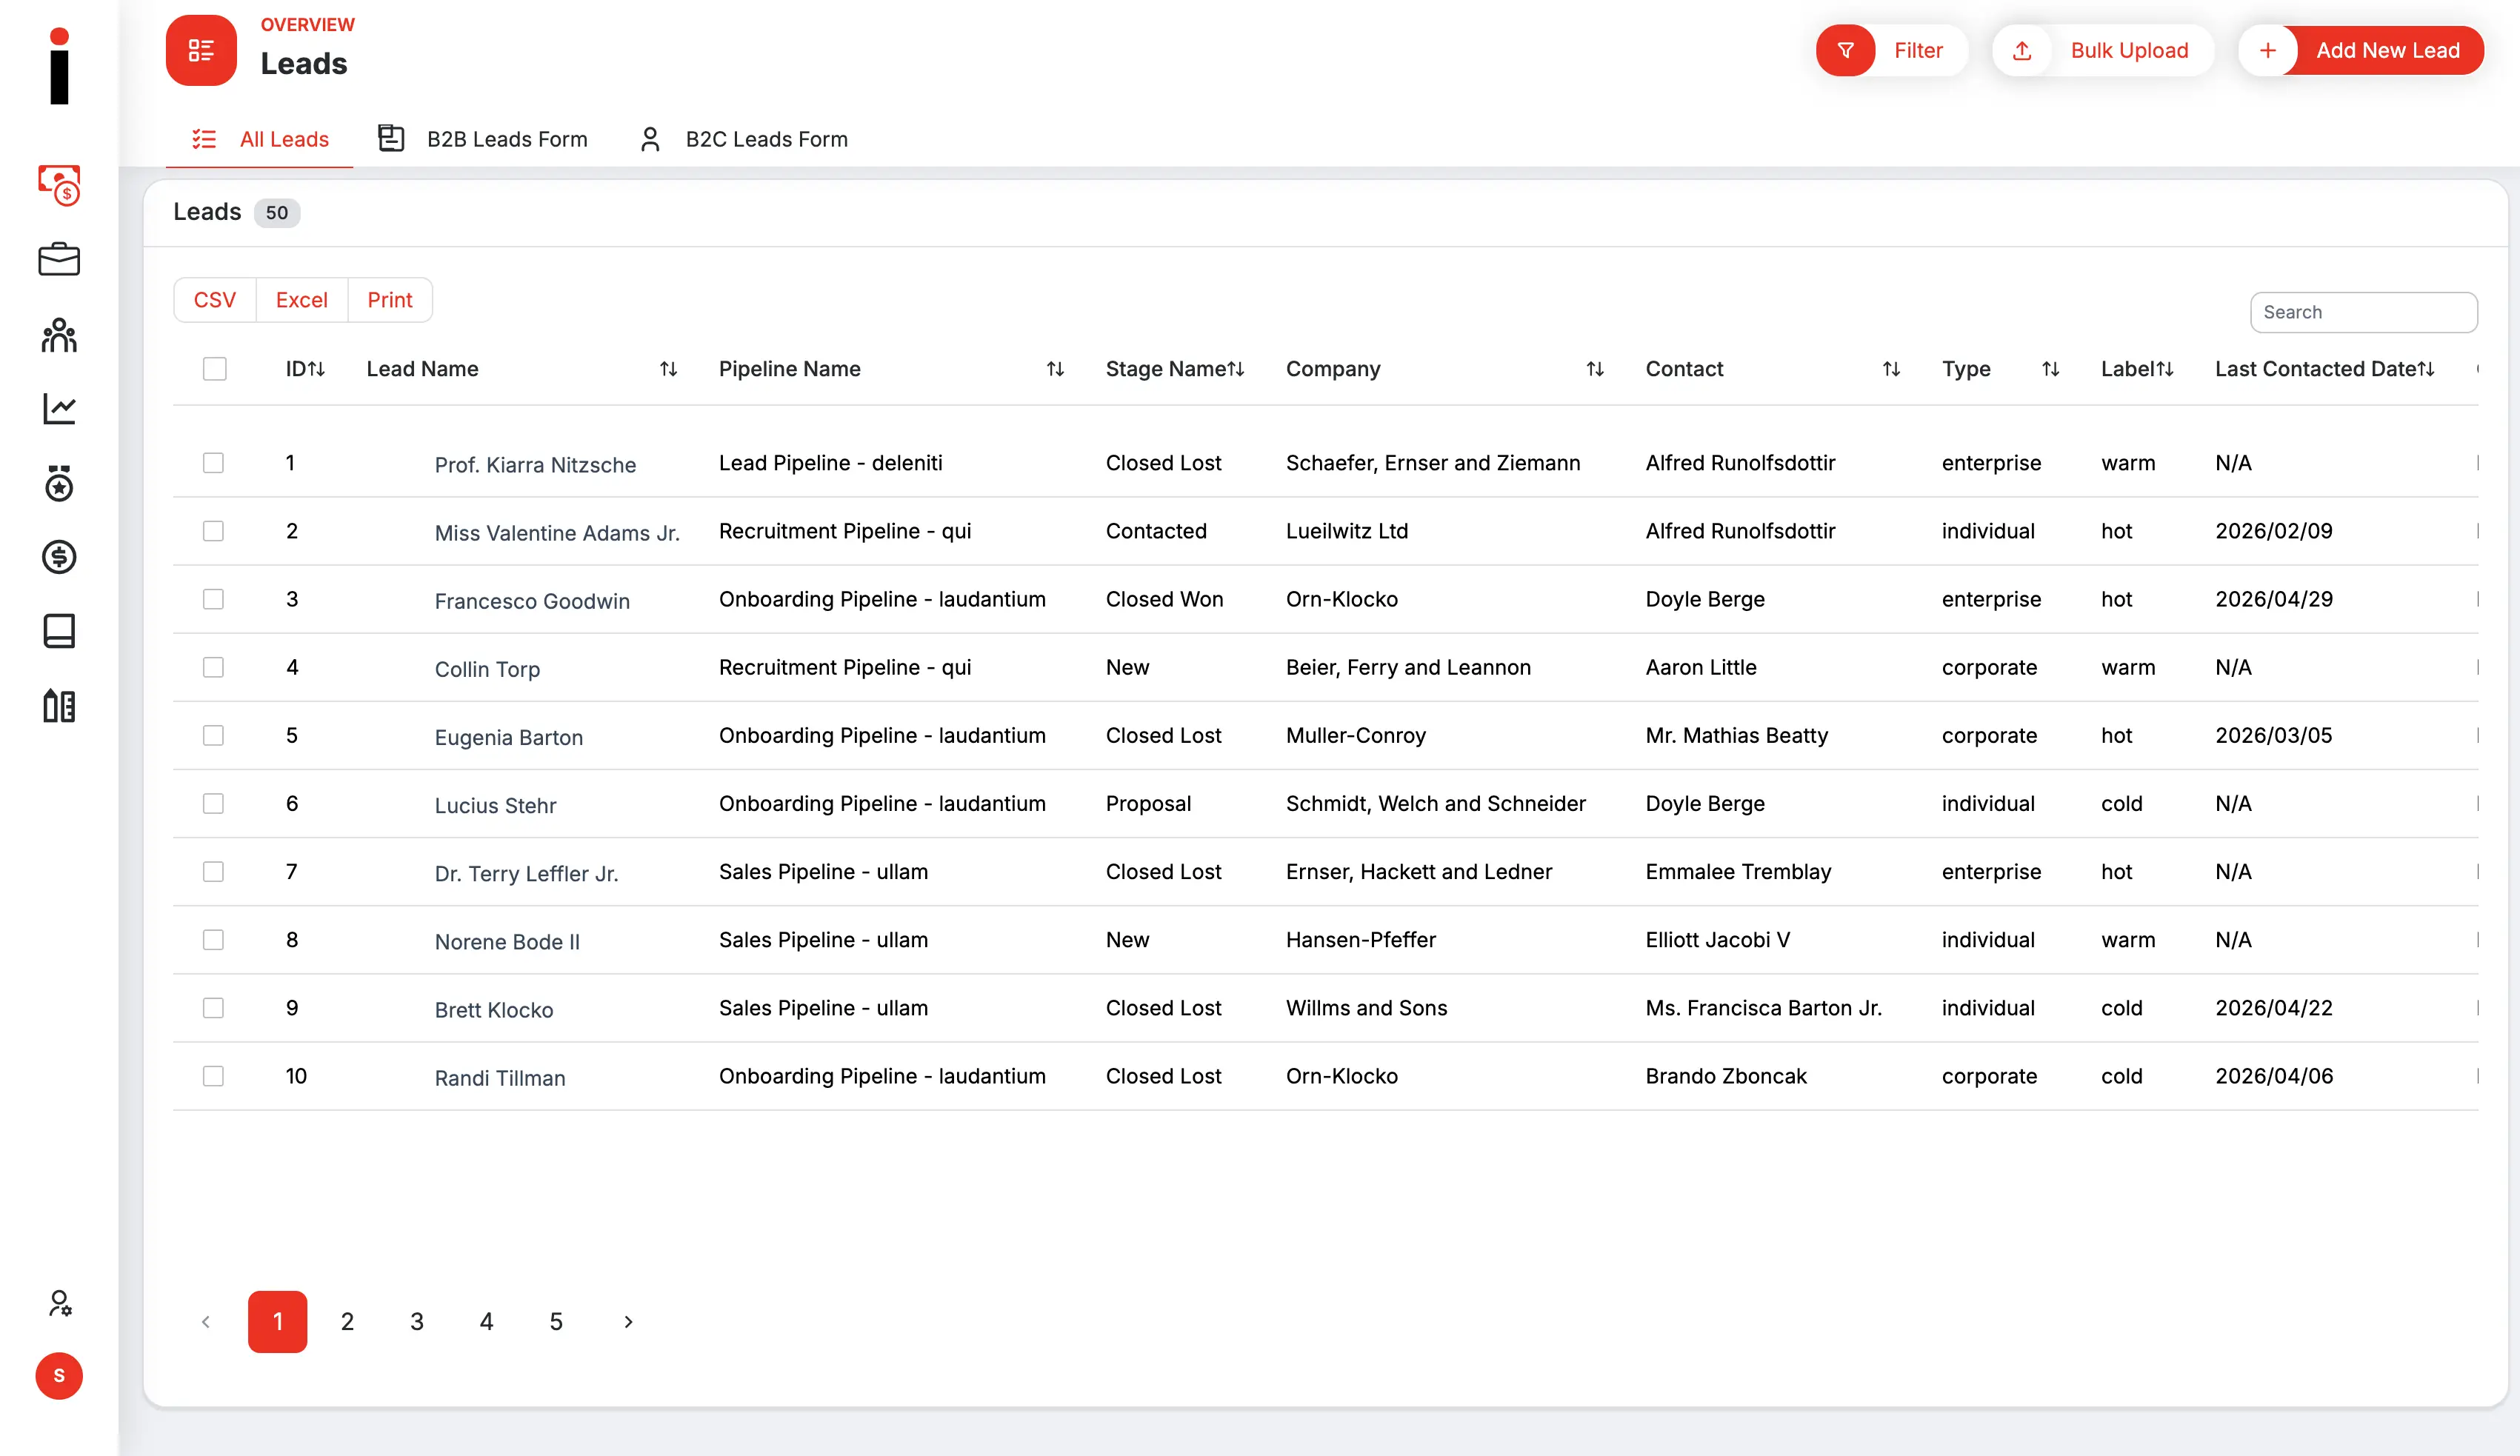This screenshot has height=1456, width=2520.
Task: Check the row for Eugenia Barton
Action: pyautogui.click(x=213, y=735)
